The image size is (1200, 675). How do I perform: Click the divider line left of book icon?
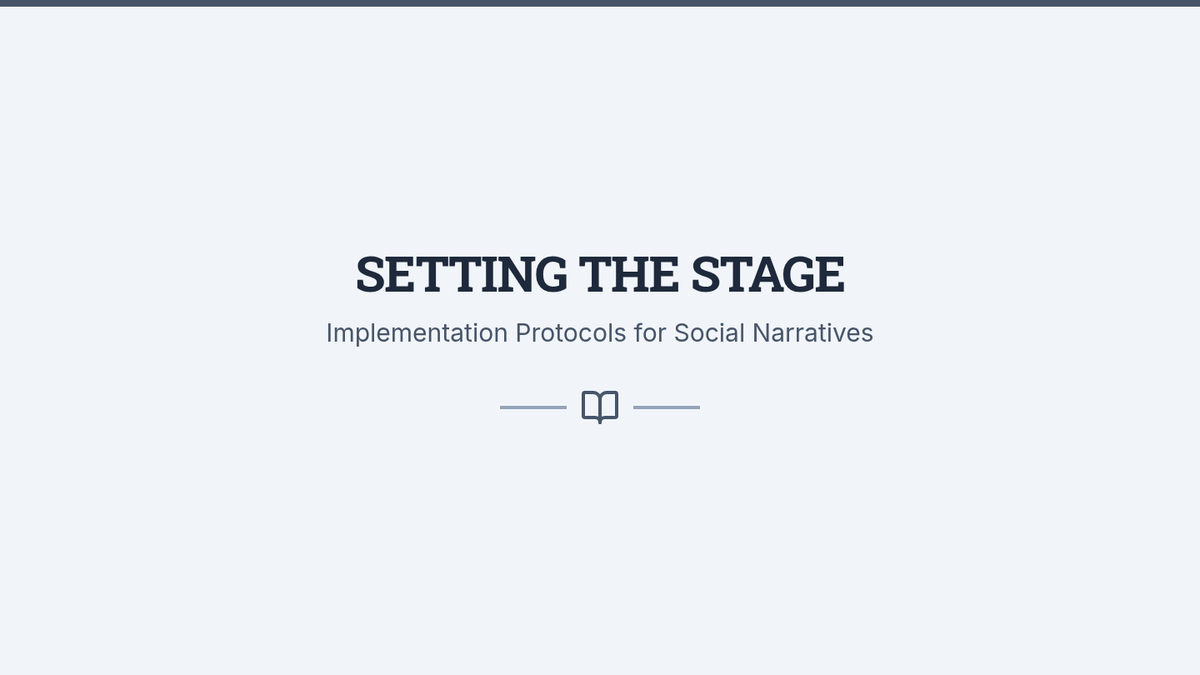click(533, 407)
